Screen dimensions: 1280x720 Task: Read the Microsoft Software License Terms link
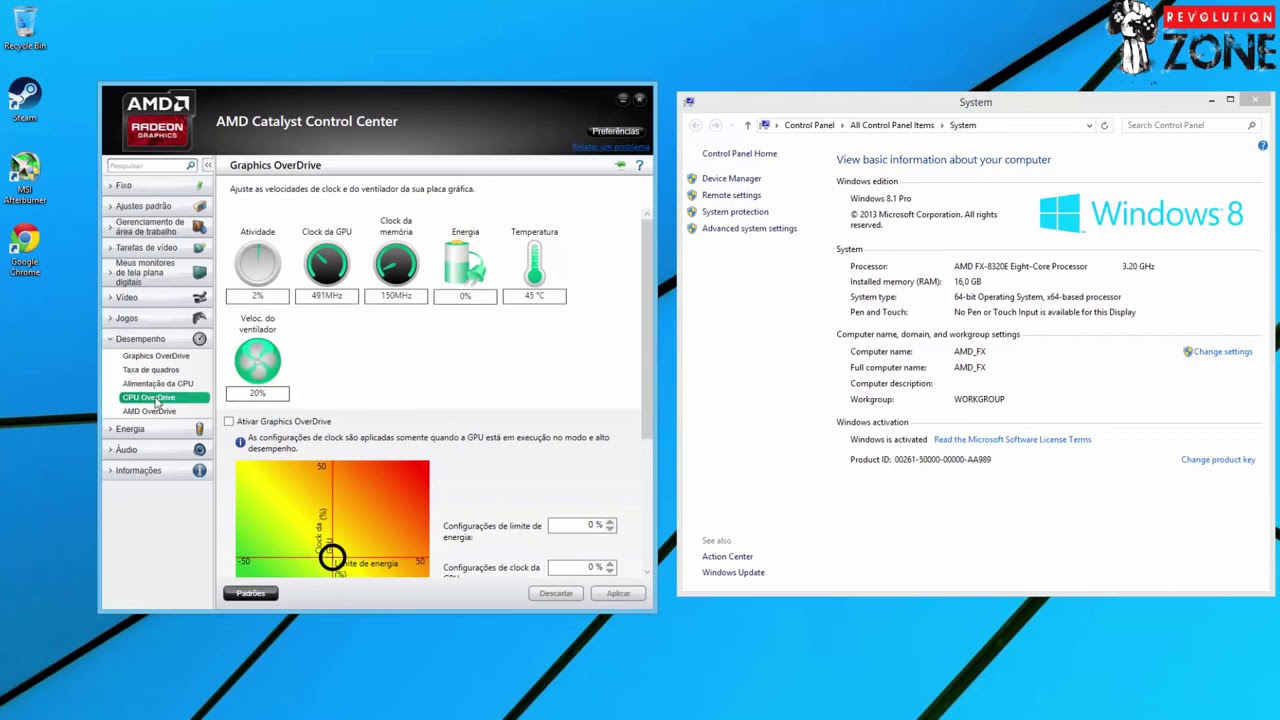click(1012, 439)
